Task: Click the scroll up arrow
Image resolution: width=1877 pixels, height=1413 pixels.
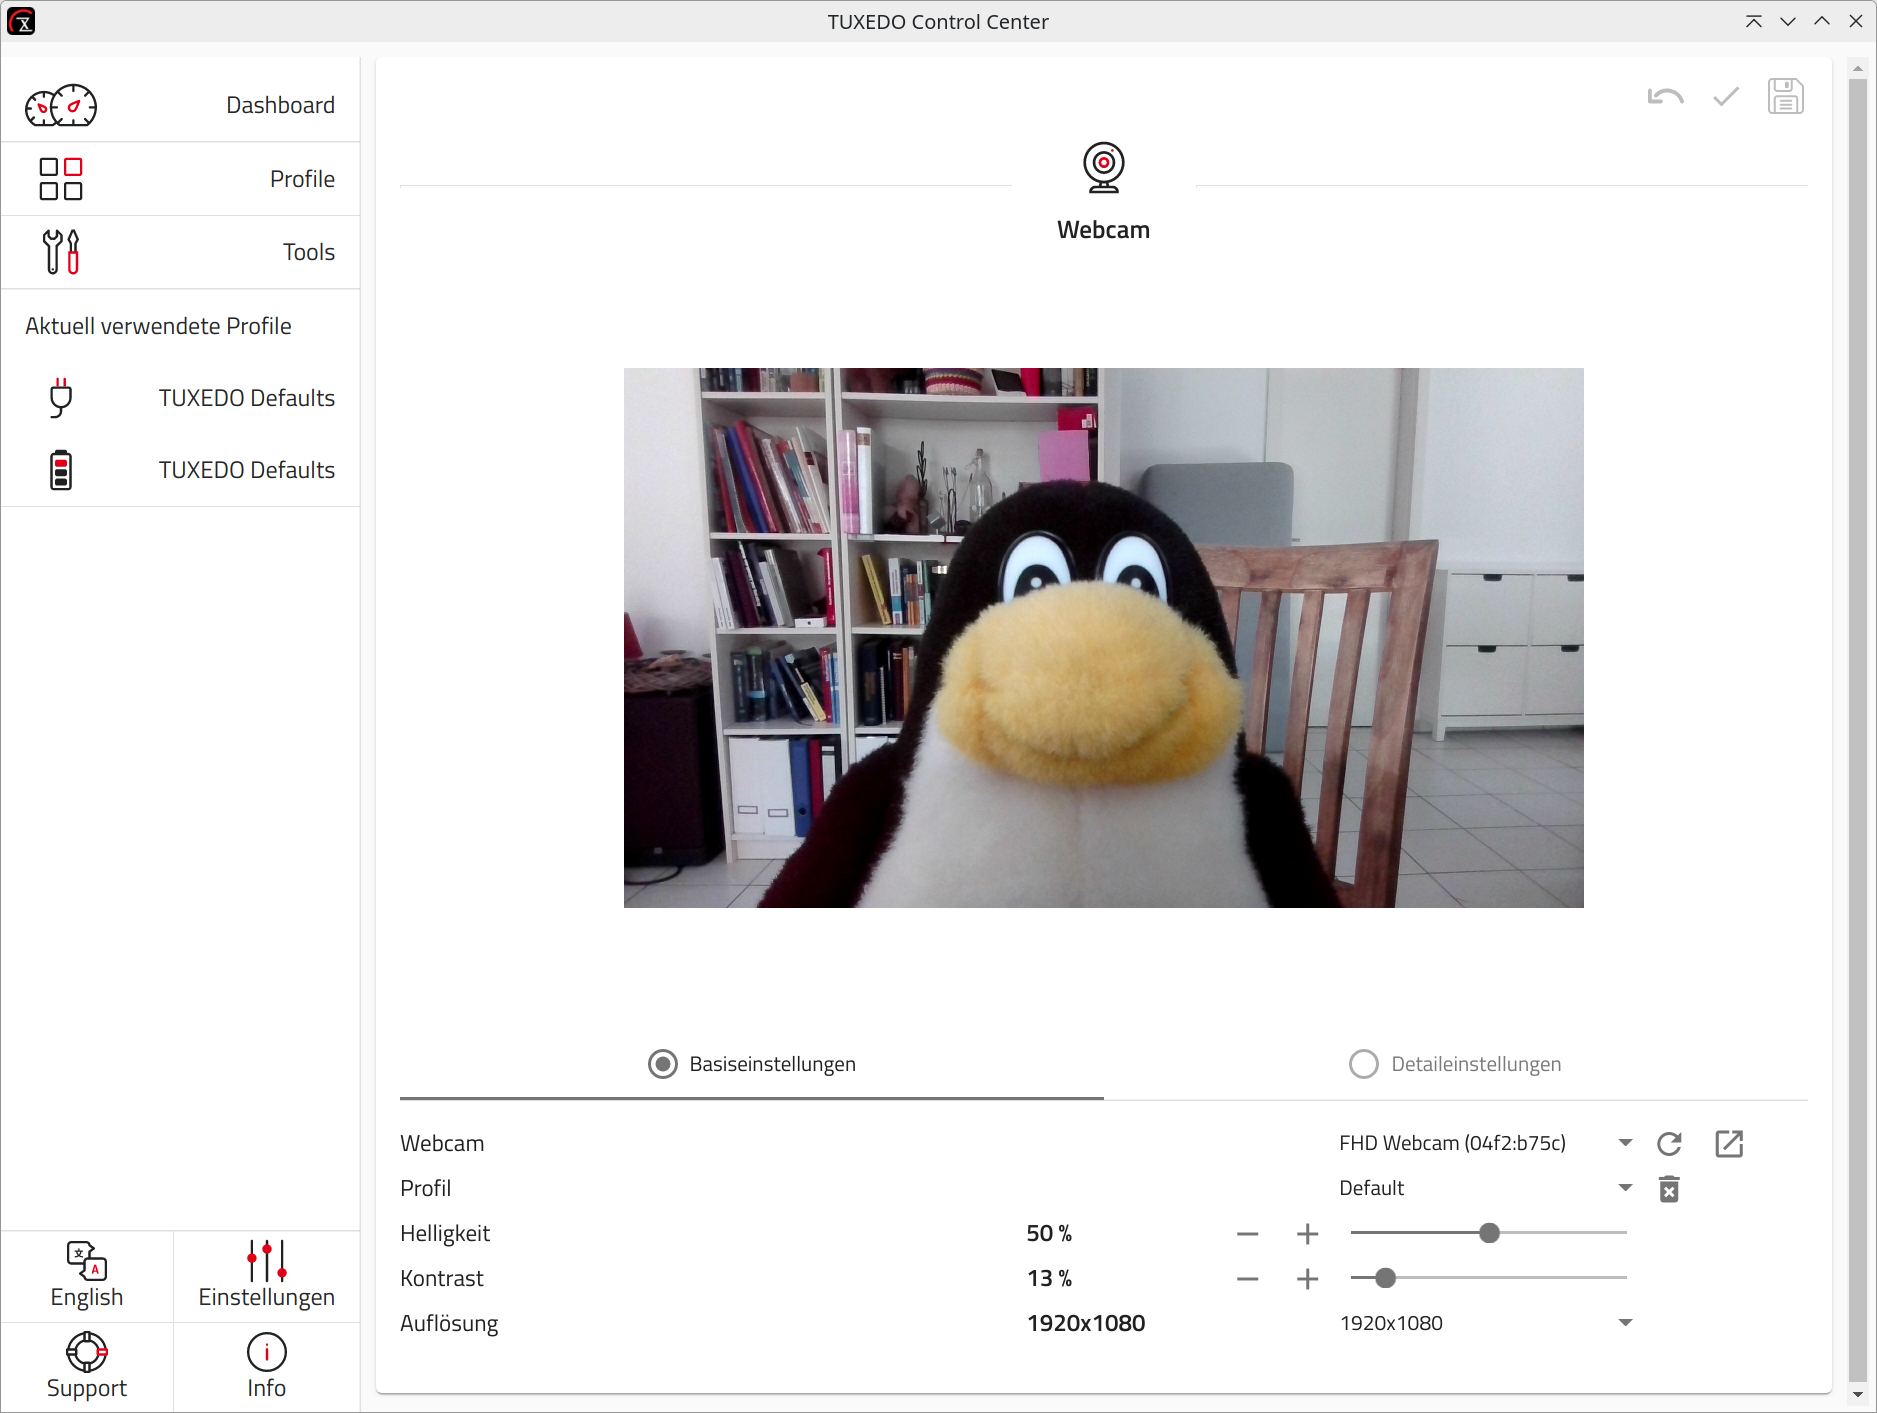Action: pos(1858,69)
